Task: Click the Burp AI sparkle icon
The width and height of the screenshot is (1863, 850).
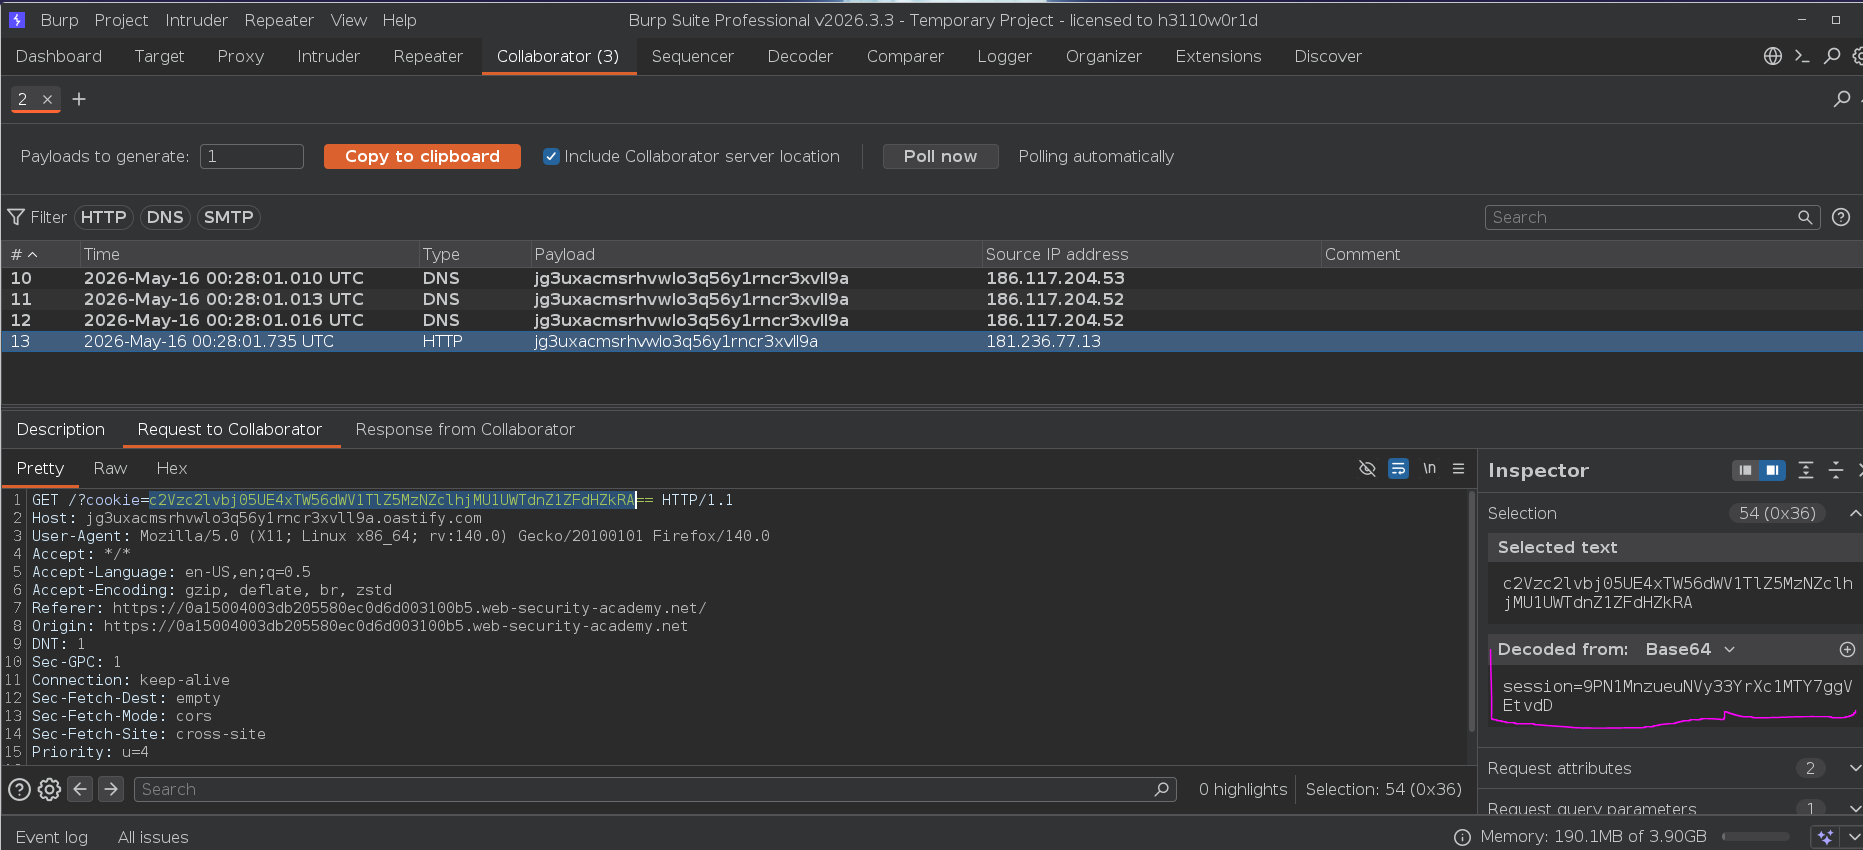Action: (x=1826, y=837)
